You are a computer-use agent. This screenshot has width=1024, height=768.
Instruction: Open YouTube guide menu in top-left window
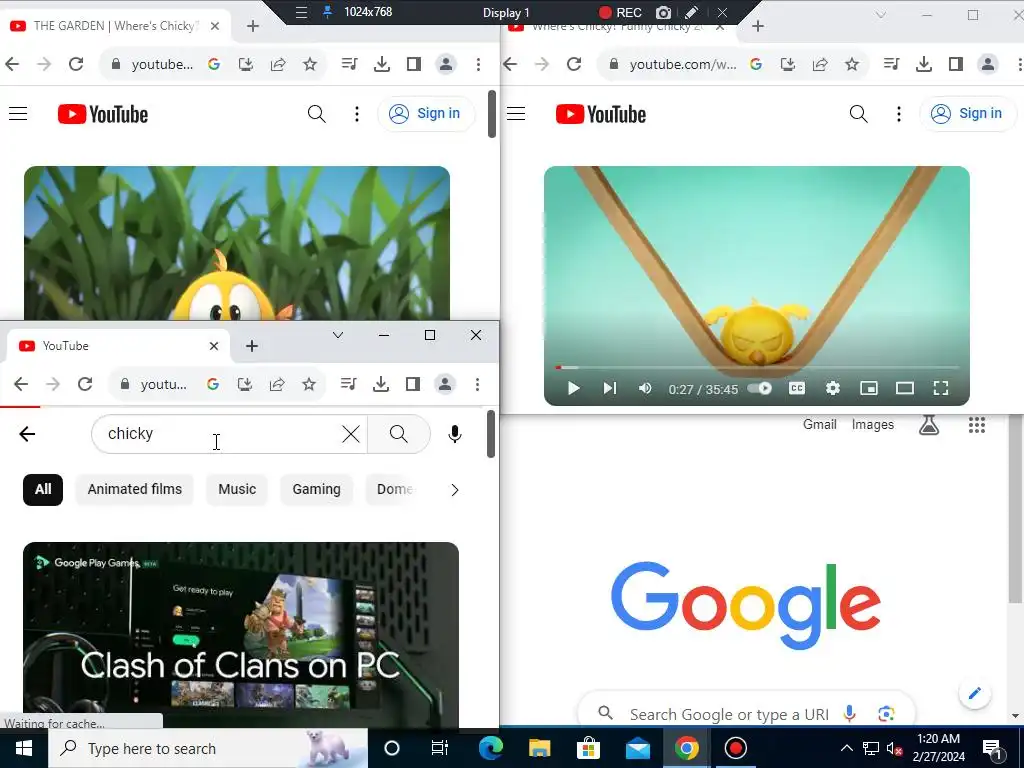pyautogui.click(x=18, y=114)
